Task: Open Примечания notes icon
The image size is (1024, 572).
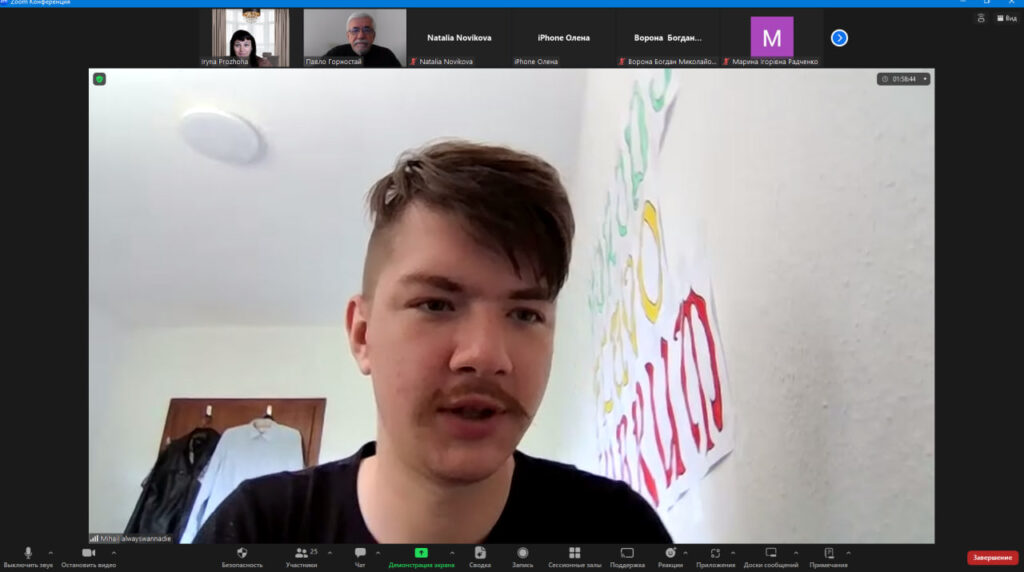Action: 828,554
